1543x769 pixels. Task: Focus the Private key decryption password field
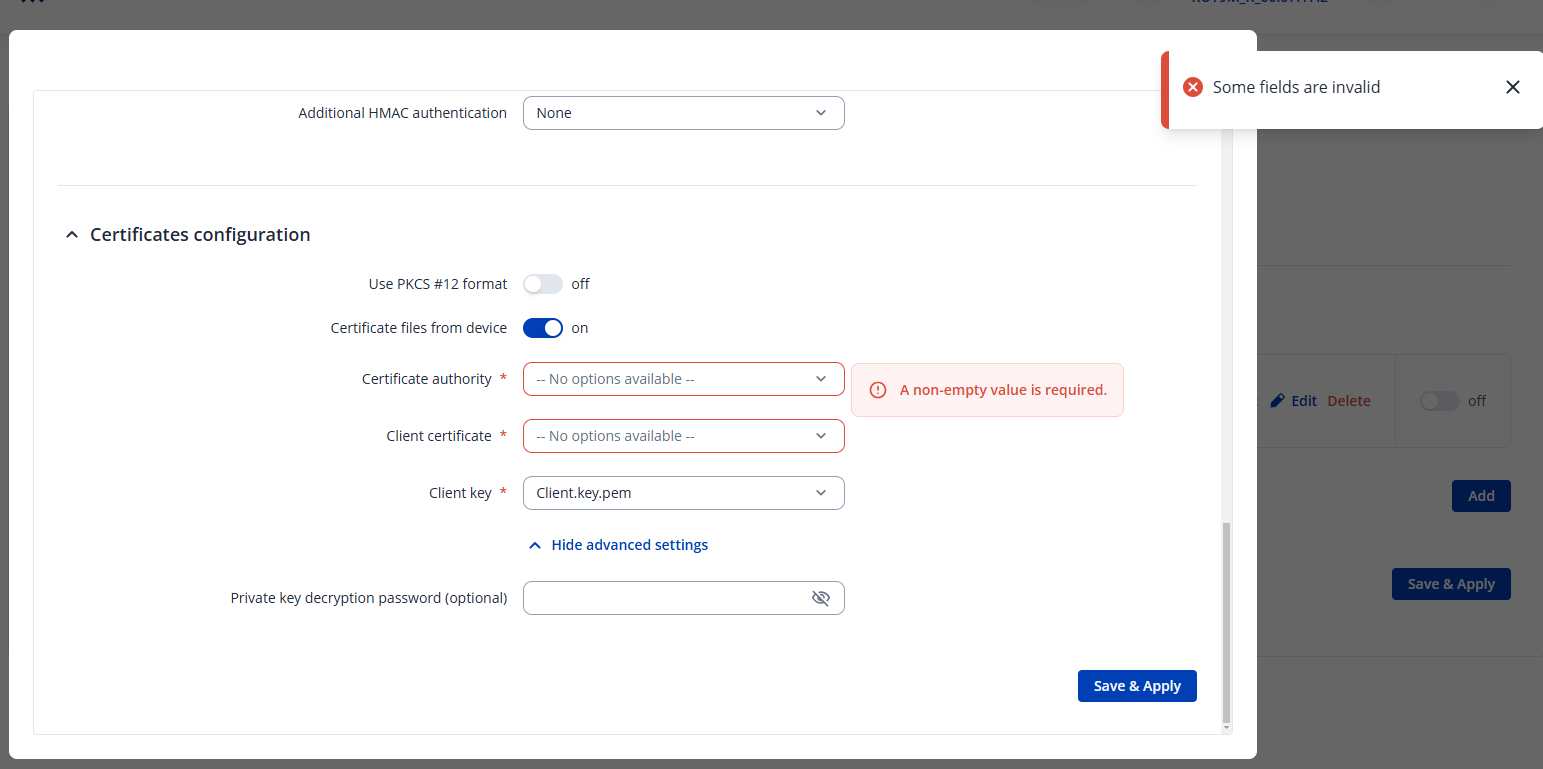tap(665, 598)
